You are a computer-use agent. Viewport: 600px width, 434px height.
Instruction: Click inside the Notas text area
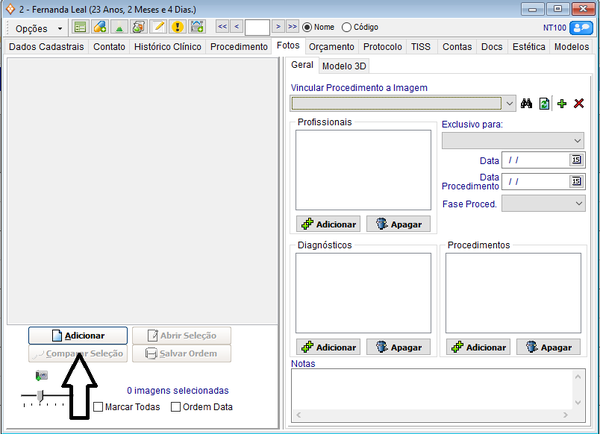[430, 395]
